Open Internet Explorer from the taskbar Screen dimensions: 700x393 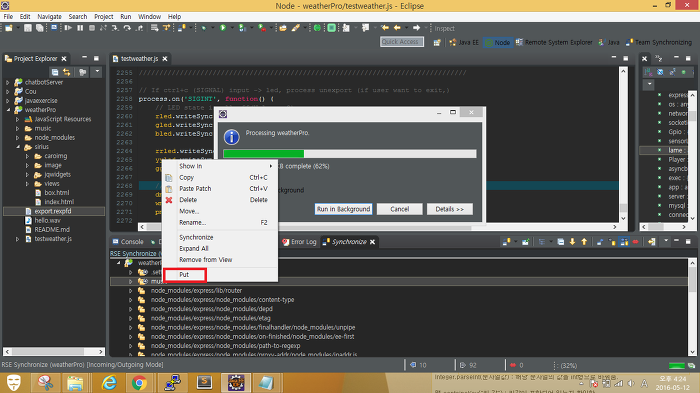click(109, 383)
